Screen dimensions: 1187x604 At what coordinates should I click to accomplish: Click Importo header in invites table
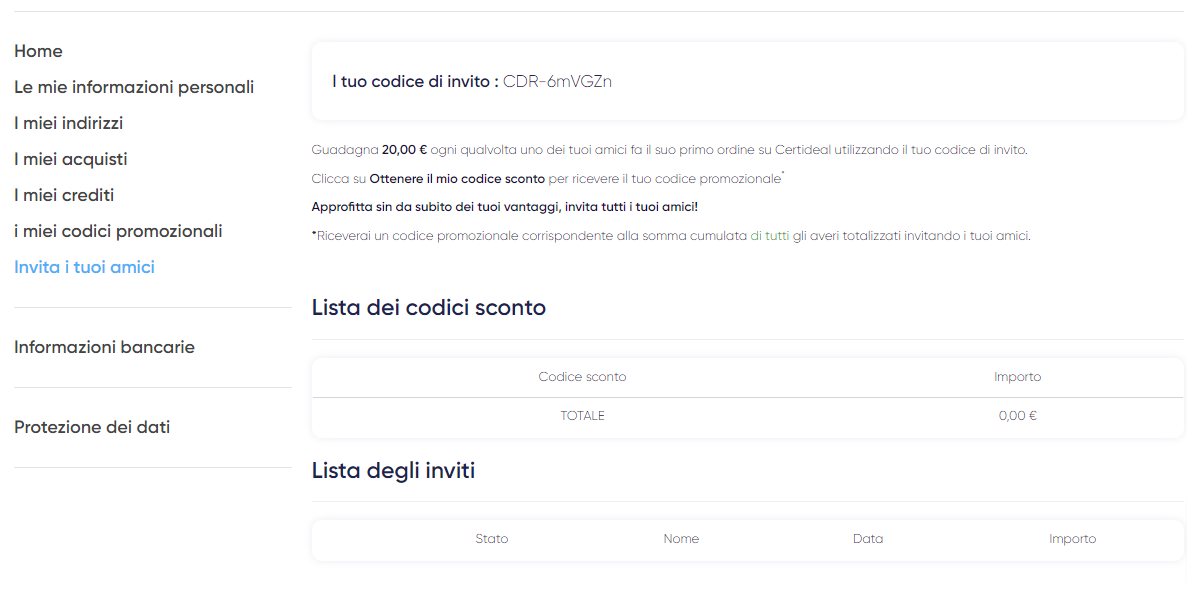point(1072,539)
